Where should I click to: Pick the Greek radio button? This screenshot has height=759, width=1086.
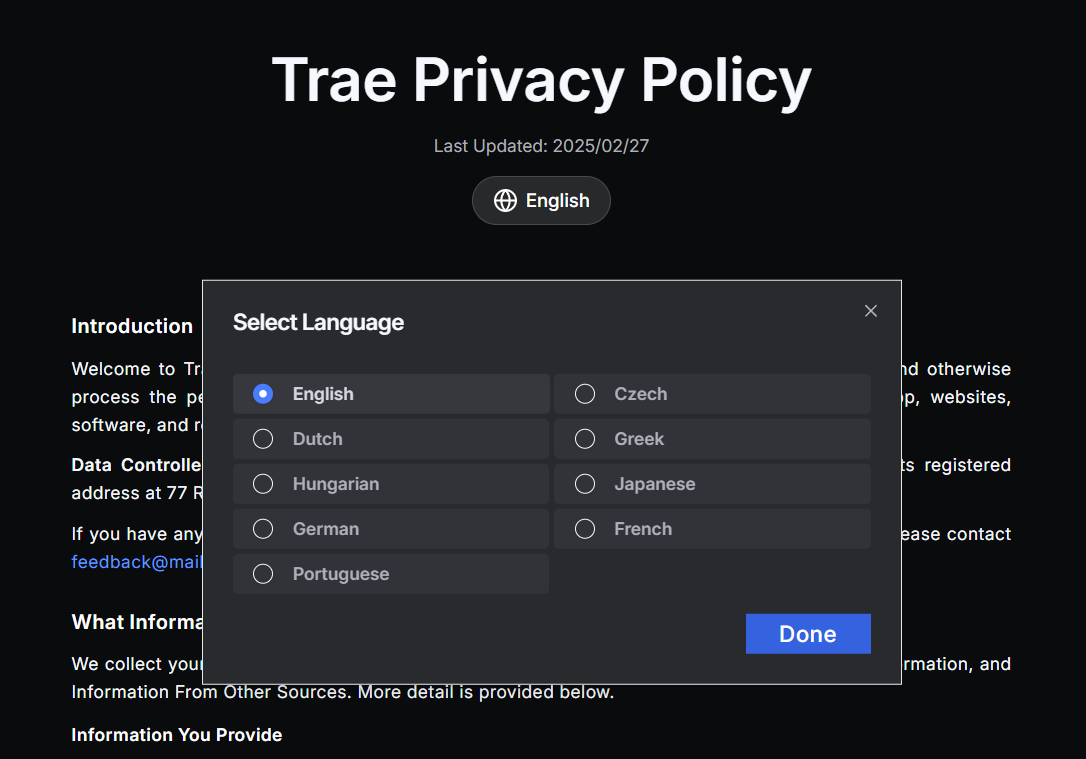click(585, 439)
